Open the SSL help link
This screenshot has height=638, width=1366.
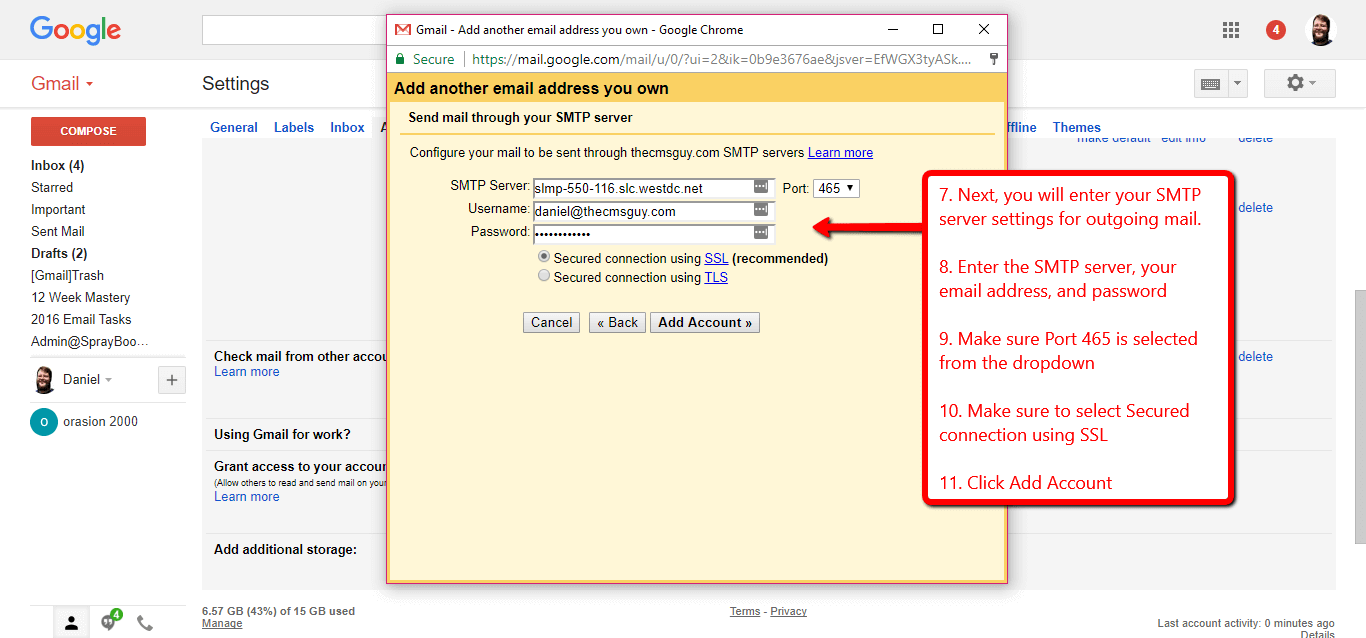(716, 258)
